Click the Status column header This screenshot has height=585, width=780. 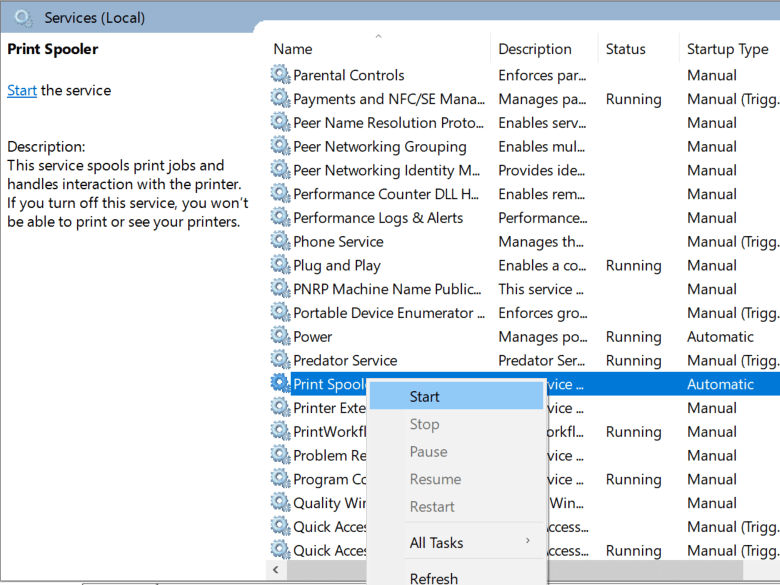pyautogui.click(x=625, y=49)
